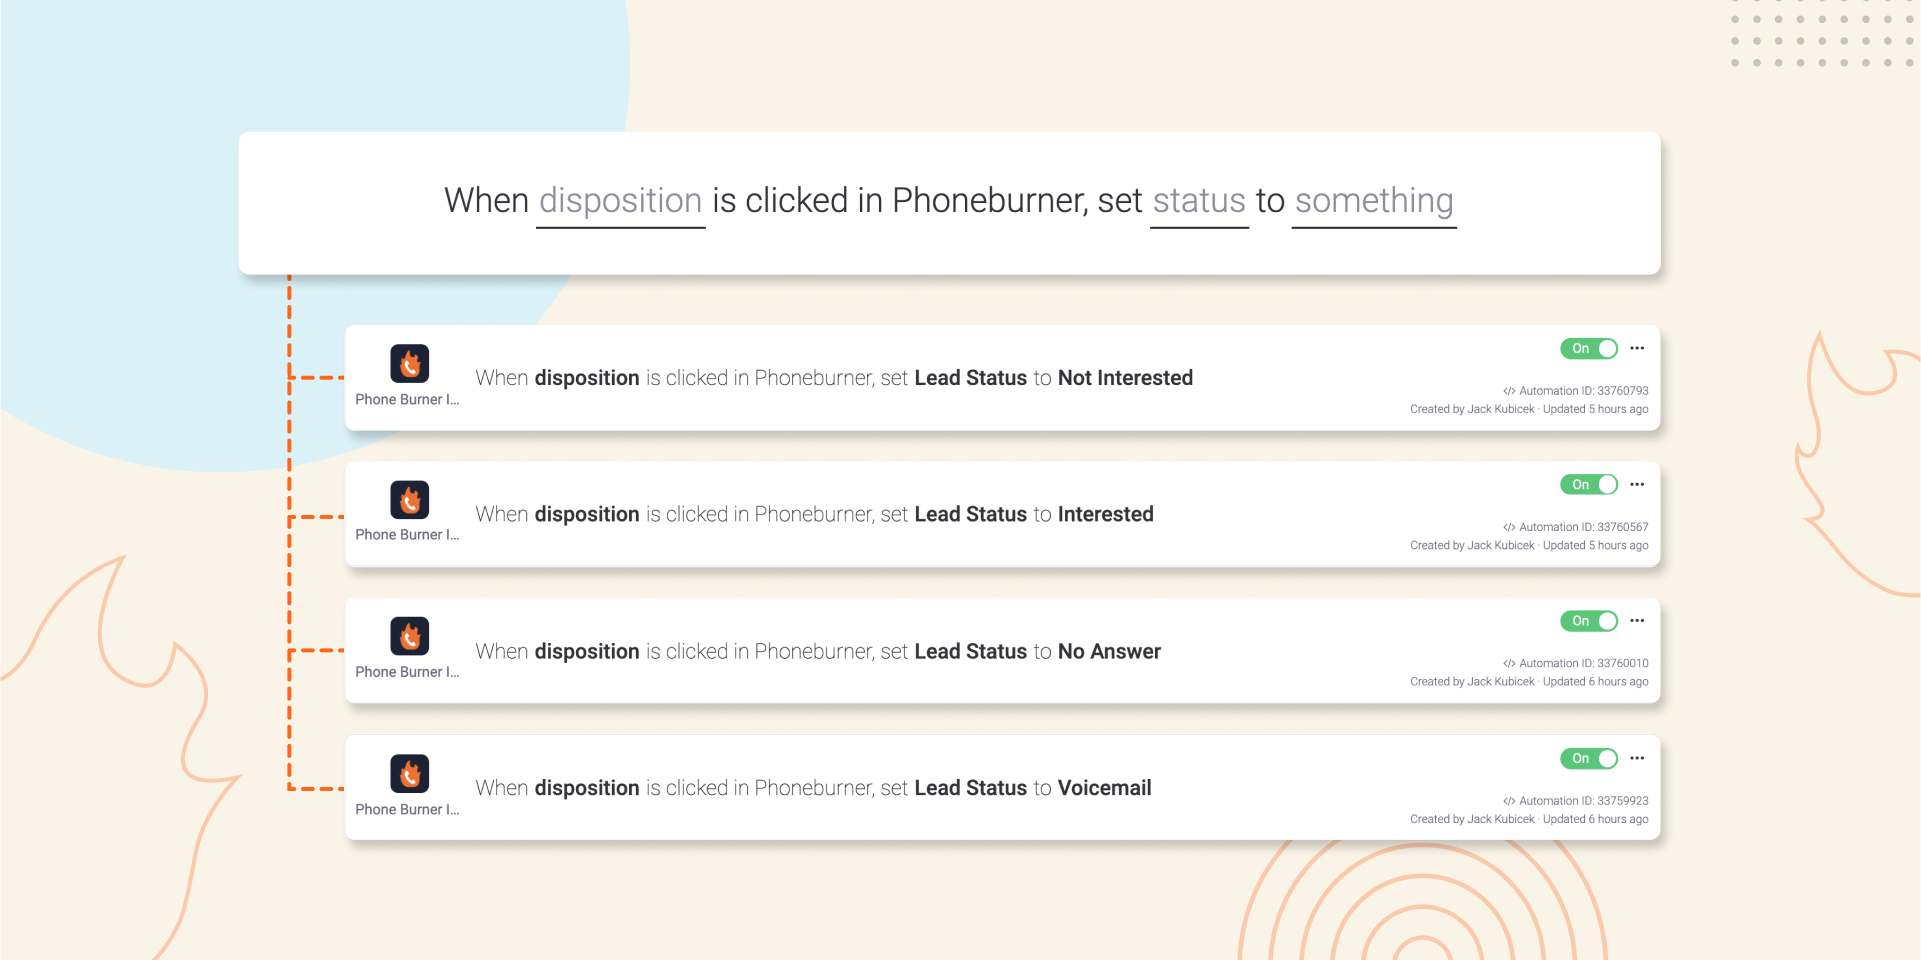
Task: Click Phone Burner icon in Interested automation
Action: (x=409, y=500)
